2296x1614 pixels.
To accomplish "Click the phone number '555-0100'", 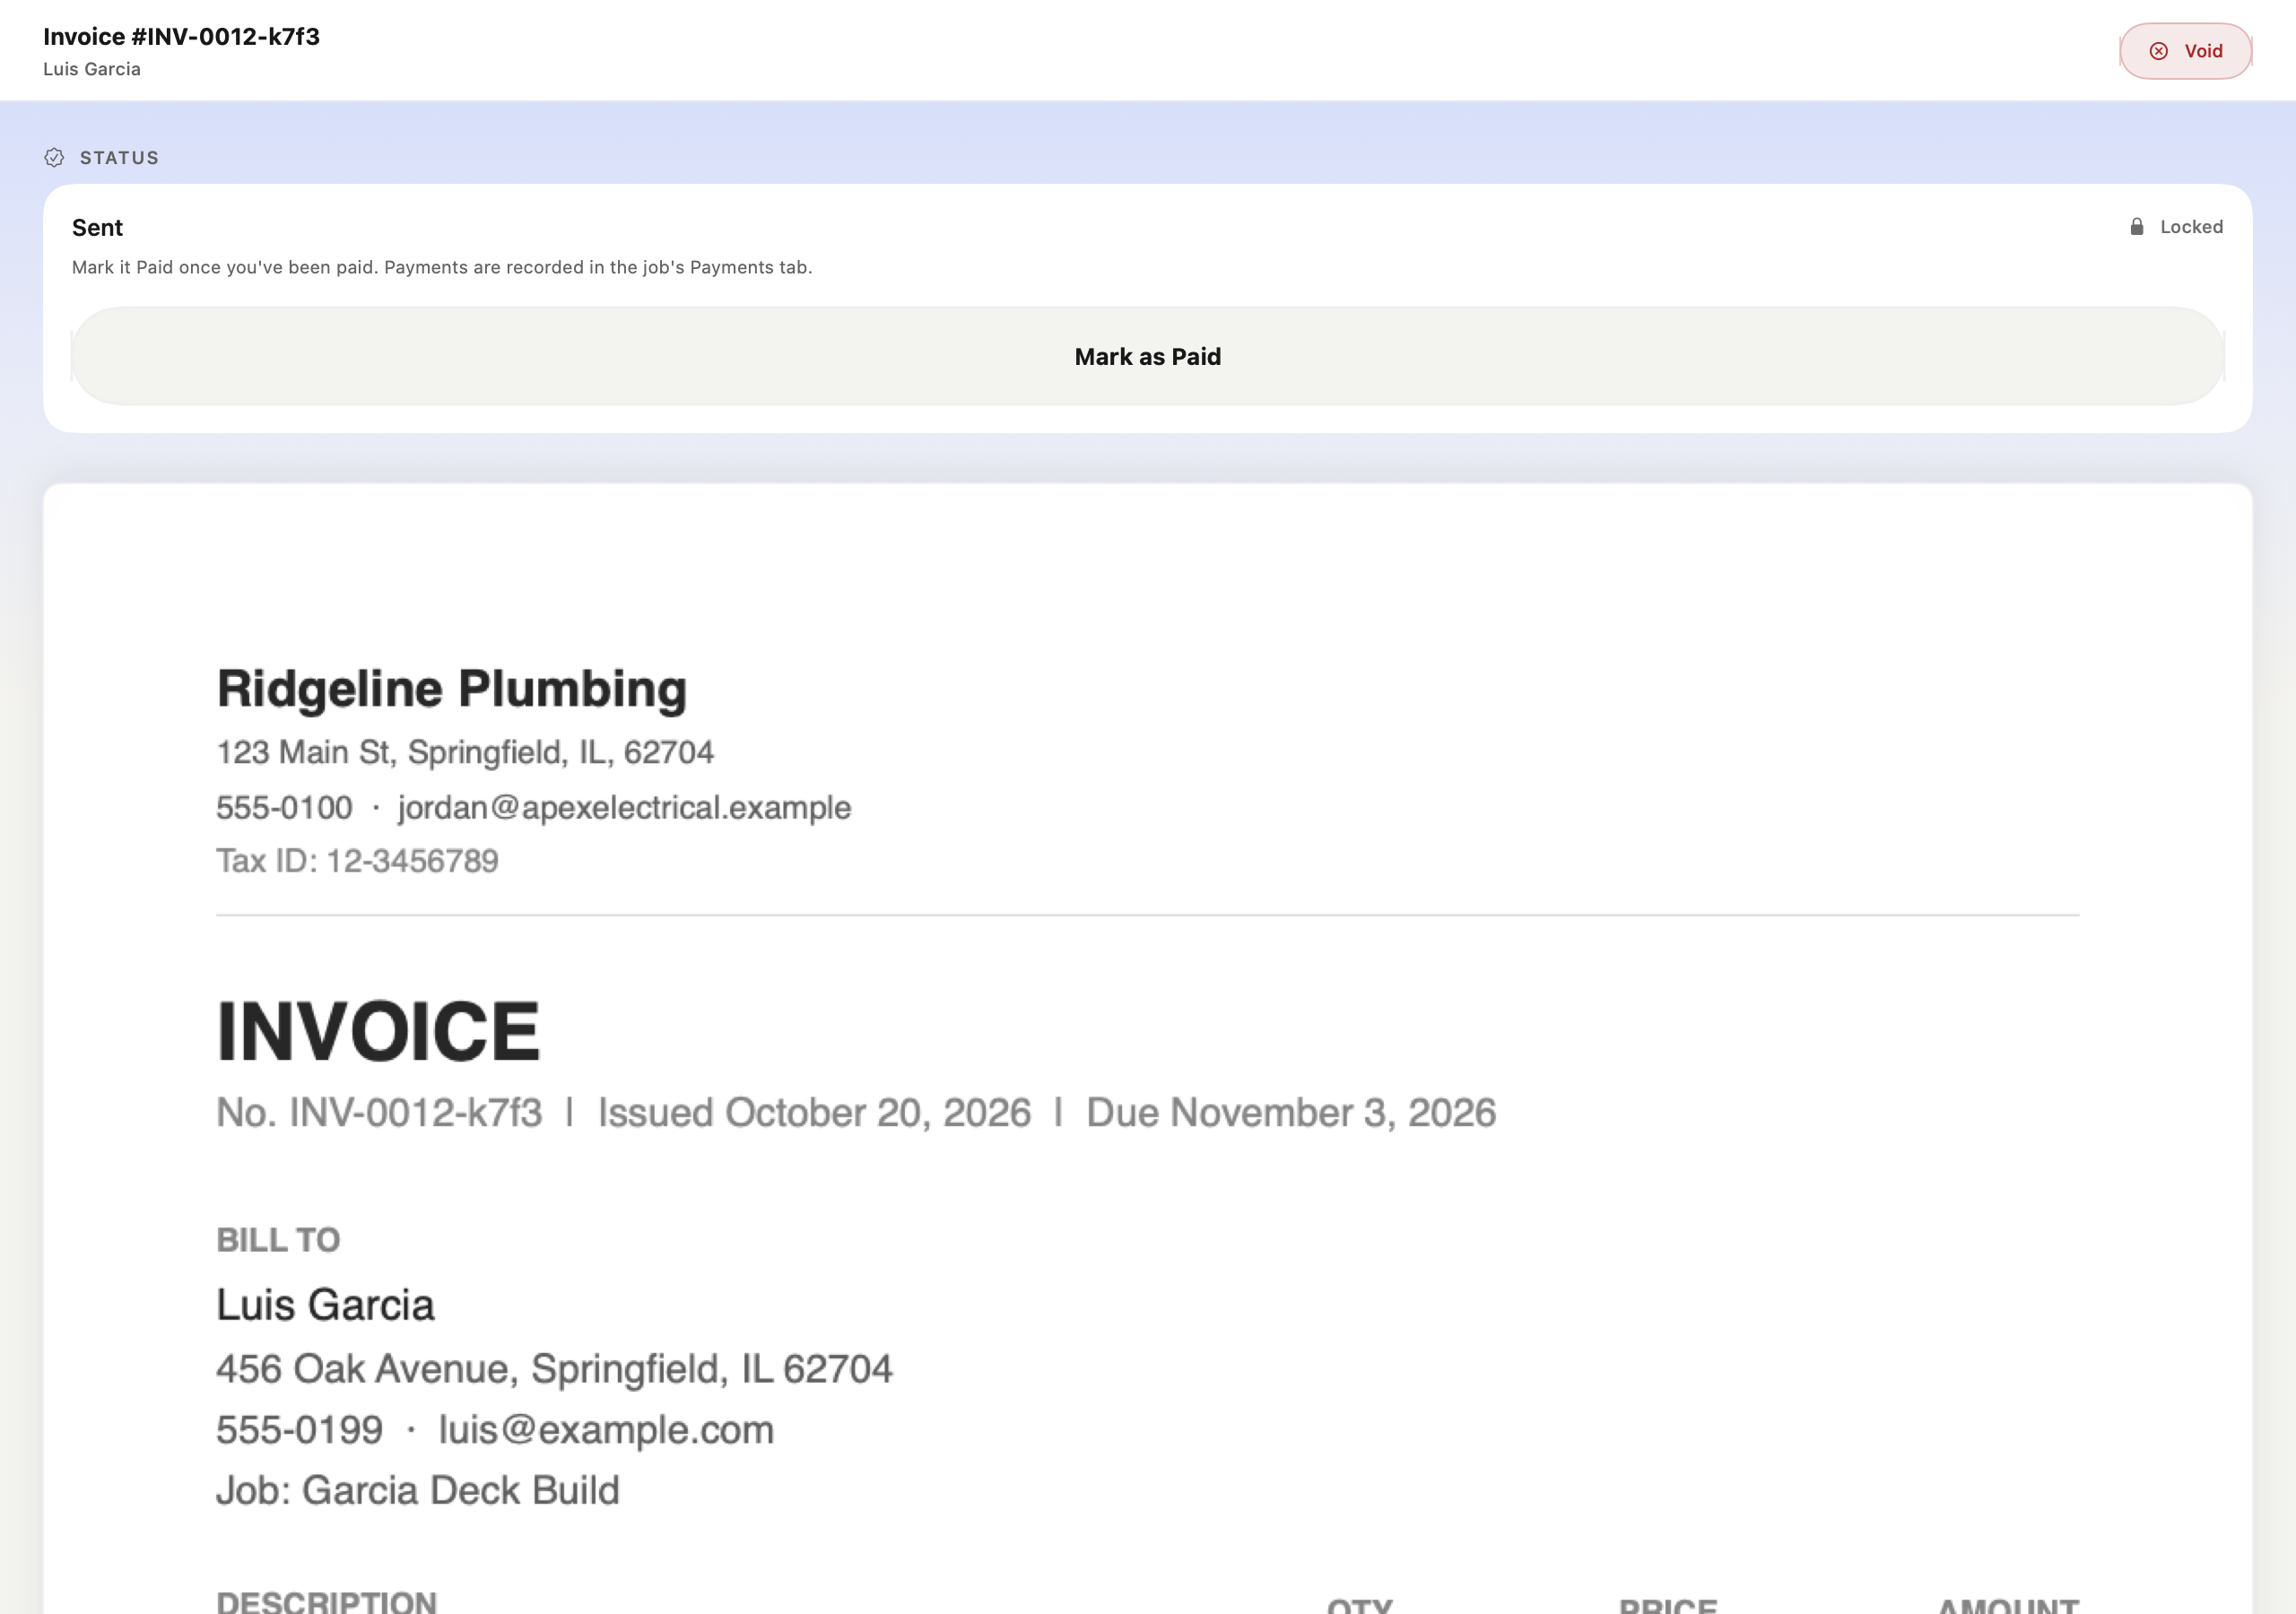I will (285, 807).
